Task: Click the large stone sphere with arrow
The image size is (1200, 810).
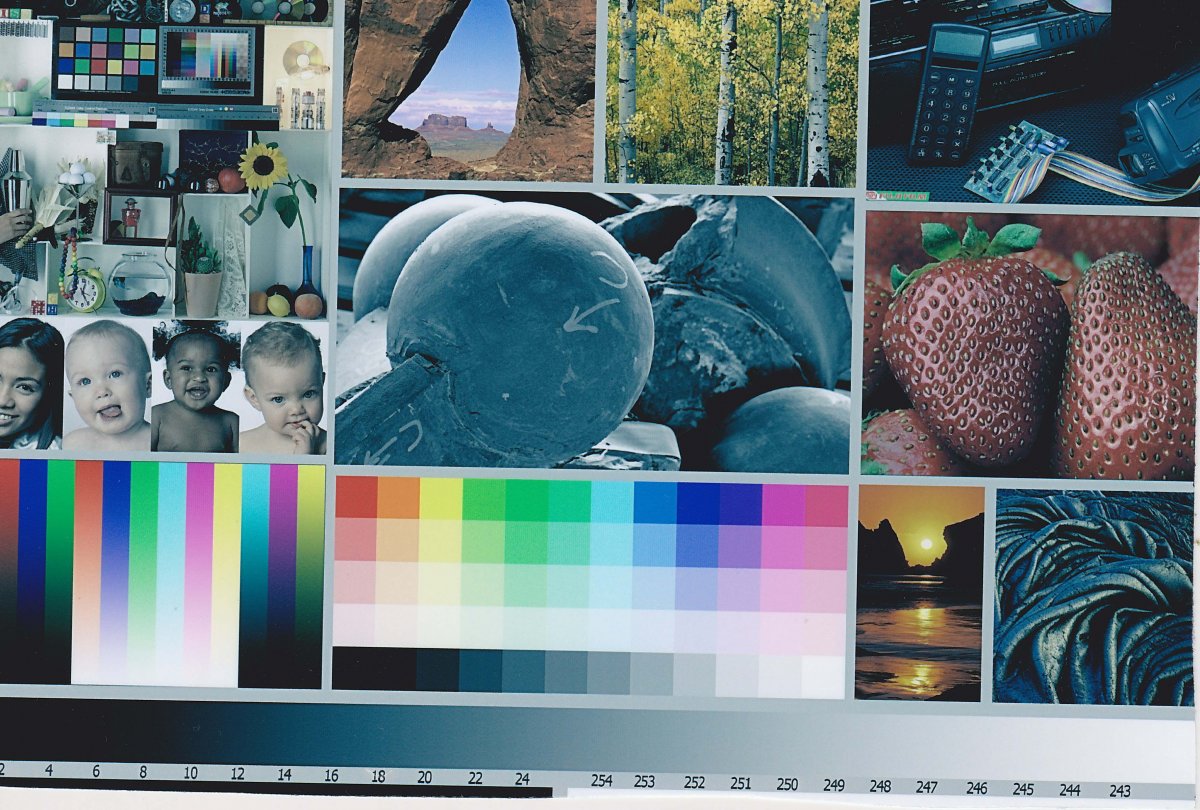Action: click(520, 320)
